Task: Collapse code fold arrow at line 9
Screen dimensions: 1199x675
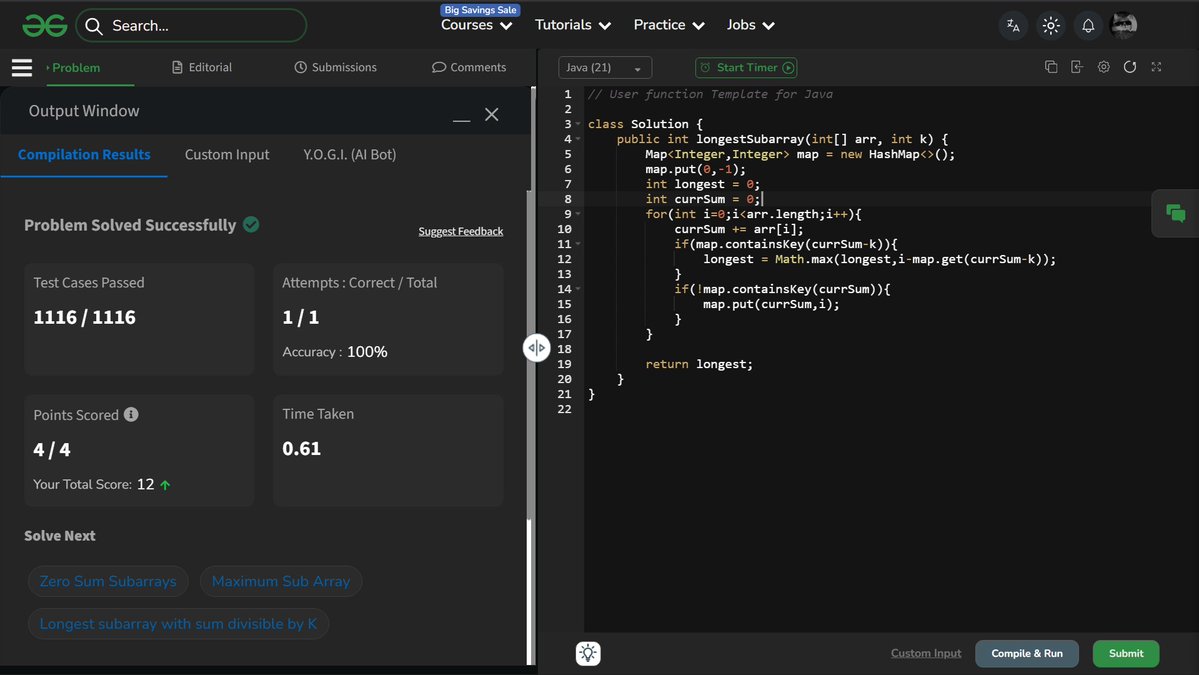Action: tap(578, 214)
